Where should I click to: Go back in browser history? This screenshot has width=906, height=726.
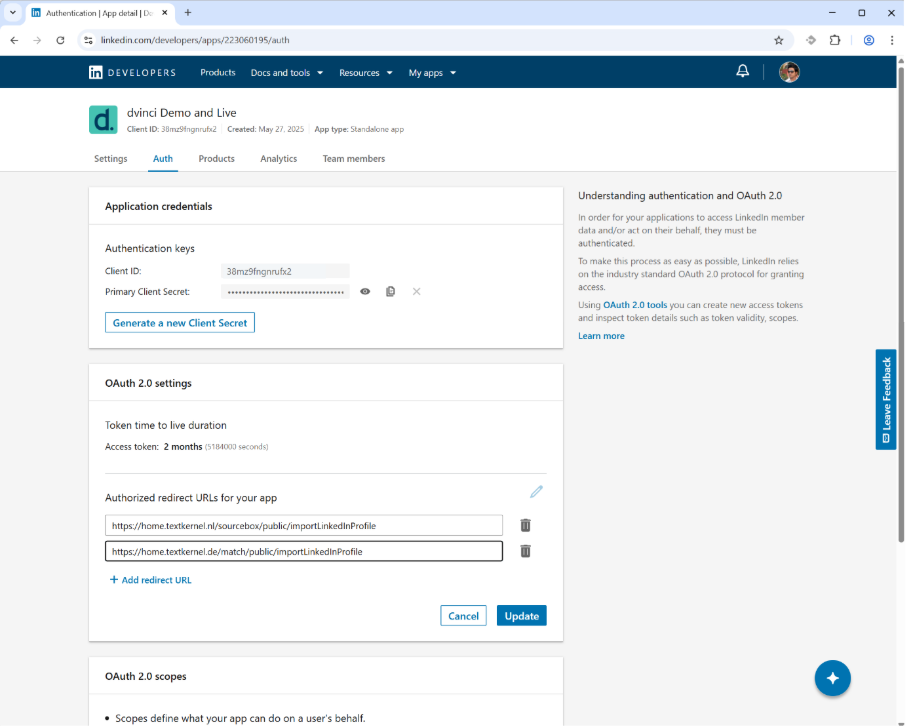(x=14, y=40)
